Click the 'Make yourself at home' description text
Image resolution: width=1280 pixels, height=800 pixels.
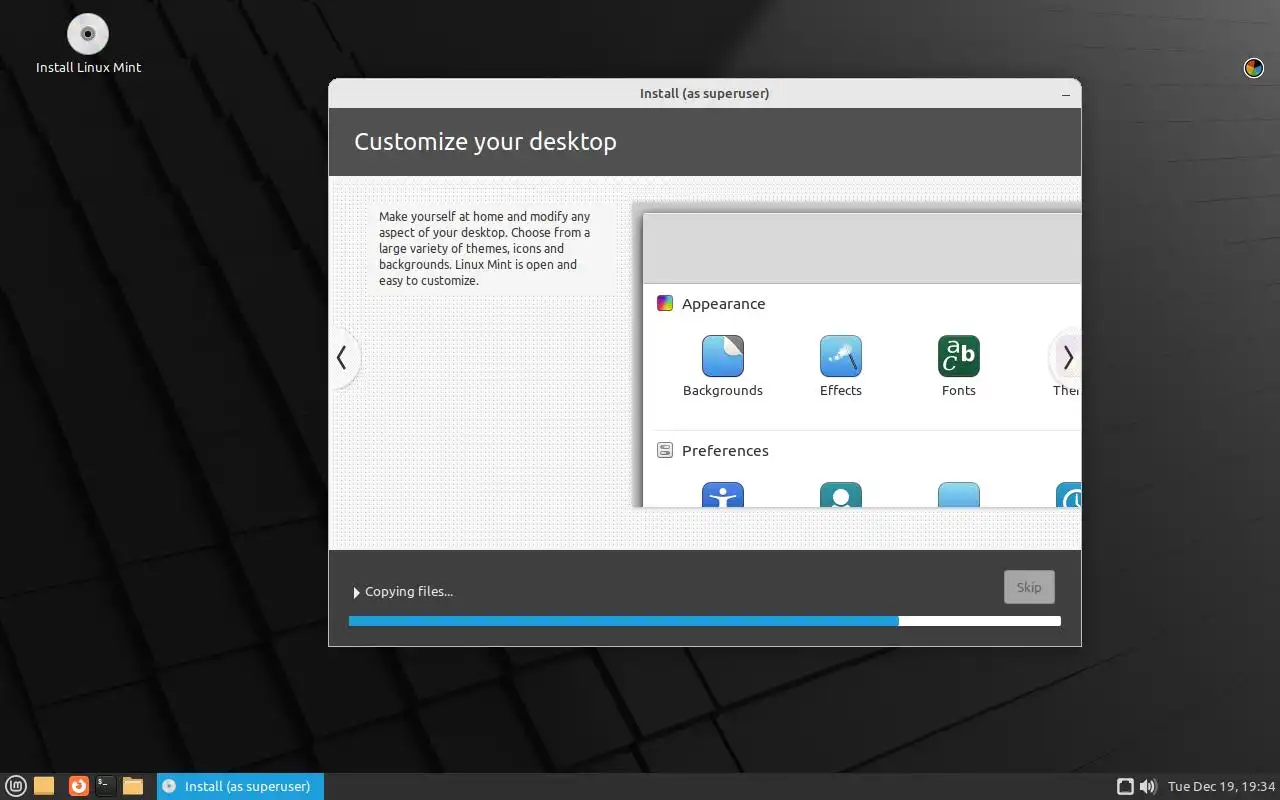click(485, 248)
